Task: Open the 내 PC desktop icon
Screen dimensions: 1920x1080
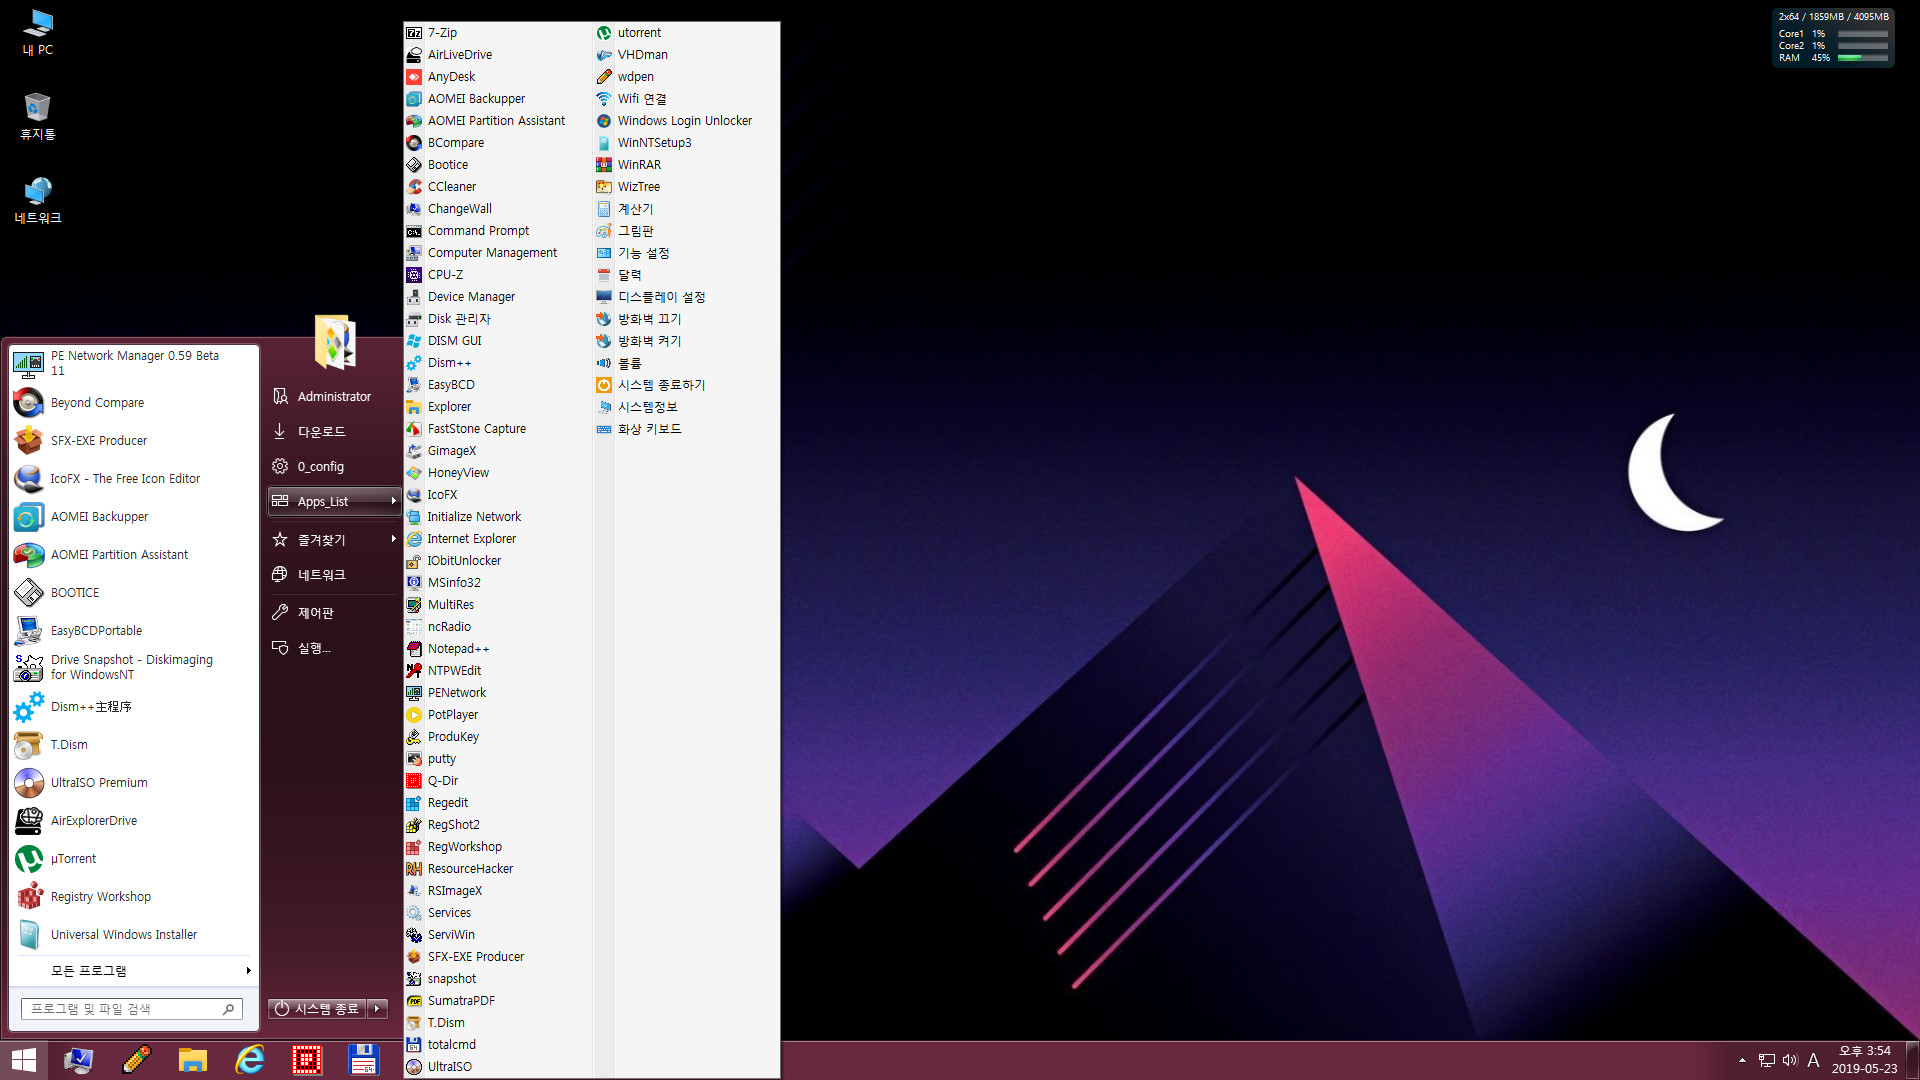Action: point(38,32)
